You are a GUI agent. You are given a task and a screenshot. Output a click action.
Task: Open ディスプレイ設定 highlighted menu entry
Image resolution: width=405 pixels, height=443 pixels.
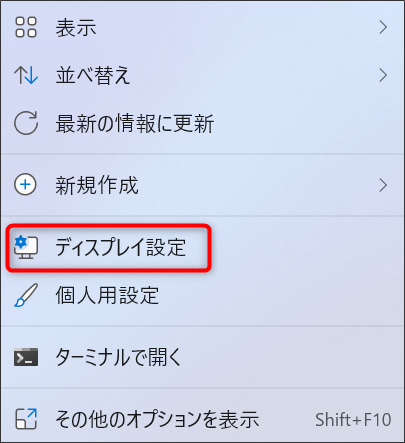point(109,248)
